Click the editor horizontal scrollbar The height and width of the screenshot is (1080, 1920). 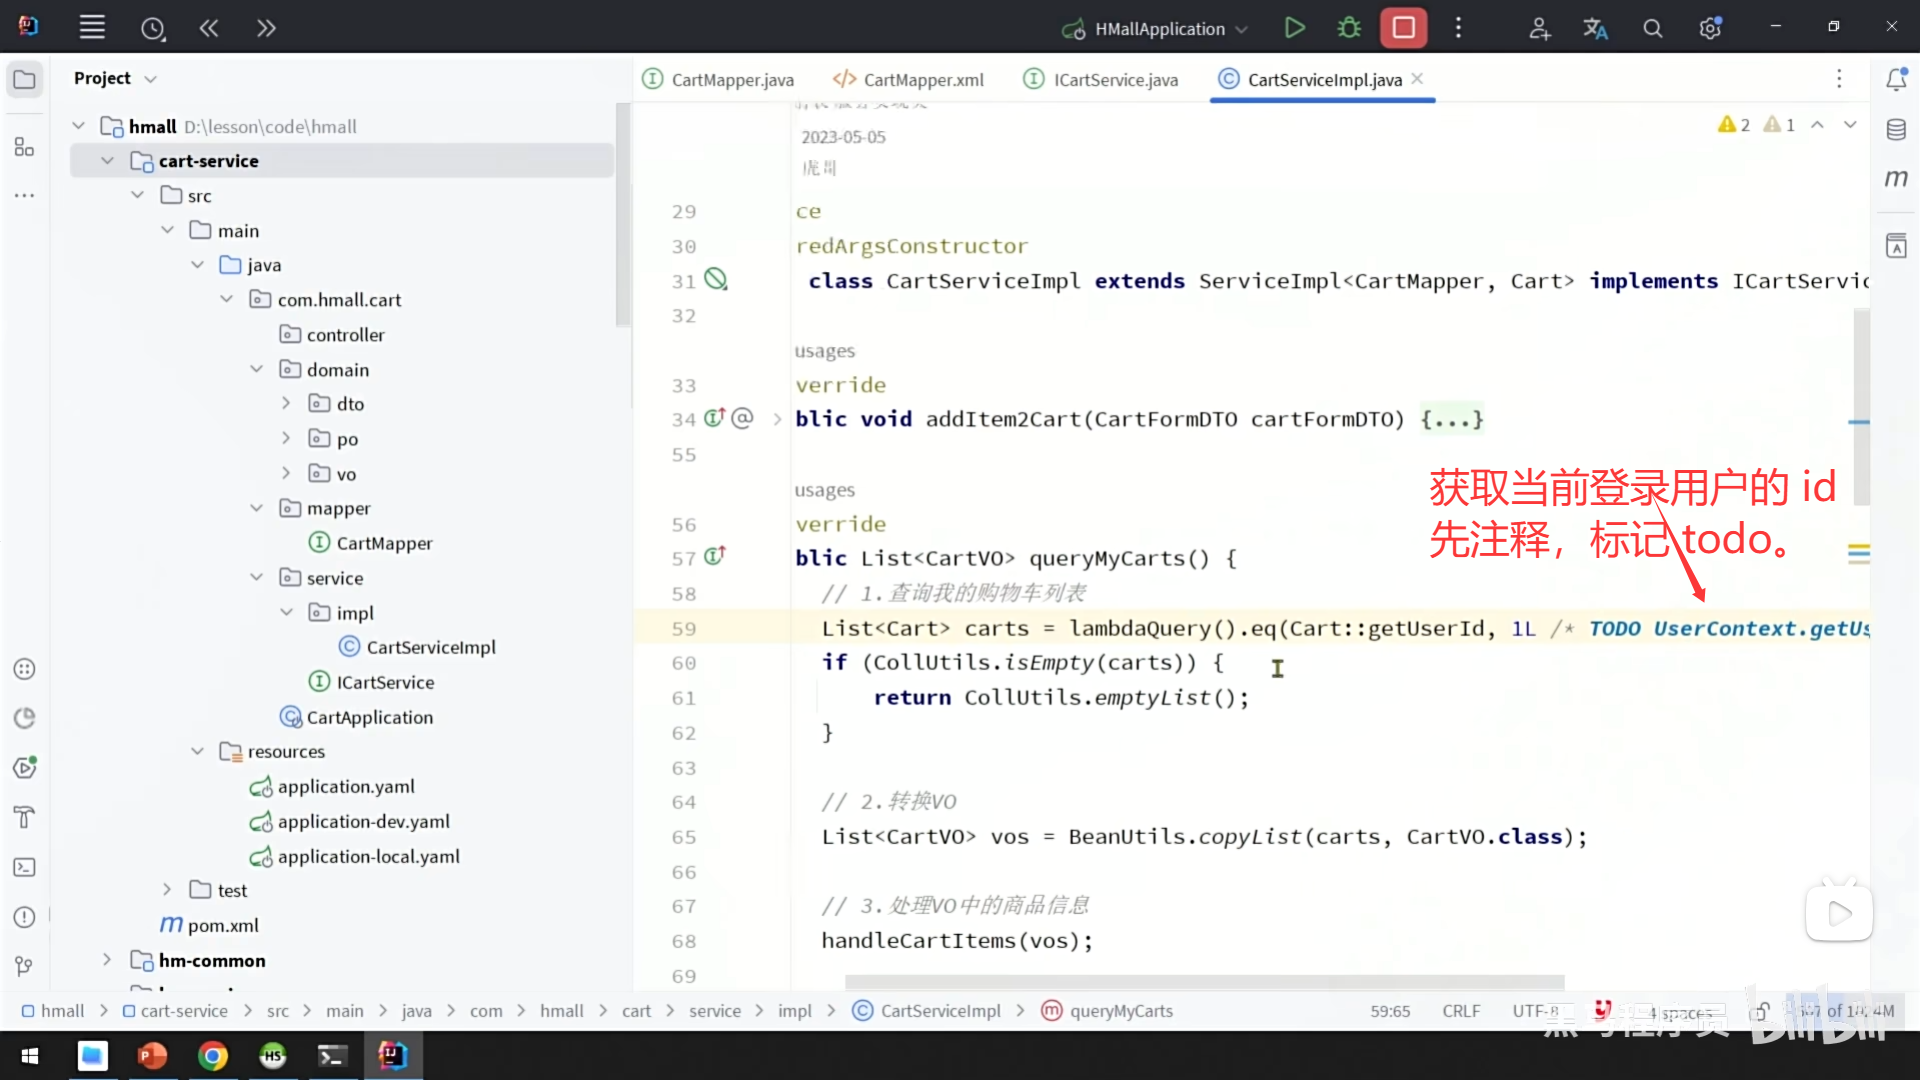click(x=1204, y=982)
